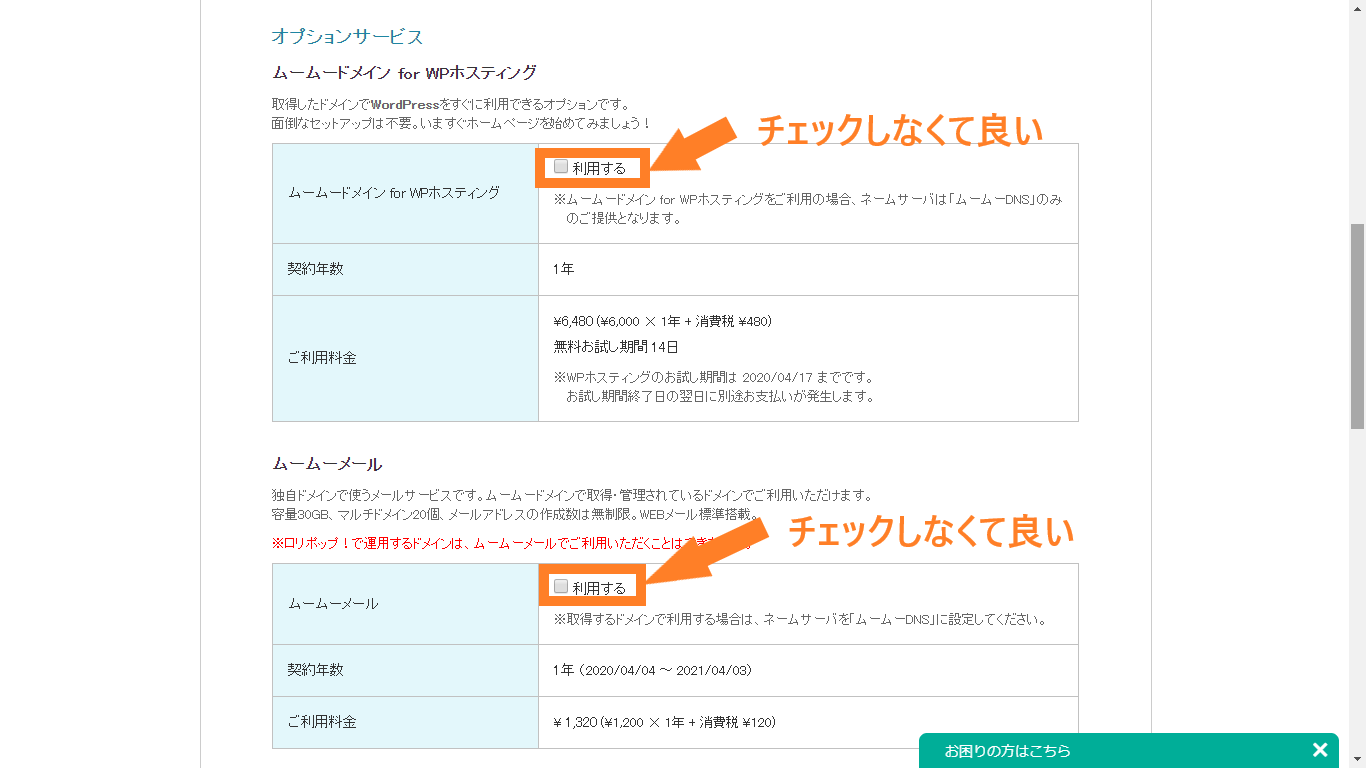Click the scrollbar up arrow
The image size is (1366, 768).
1357,8
